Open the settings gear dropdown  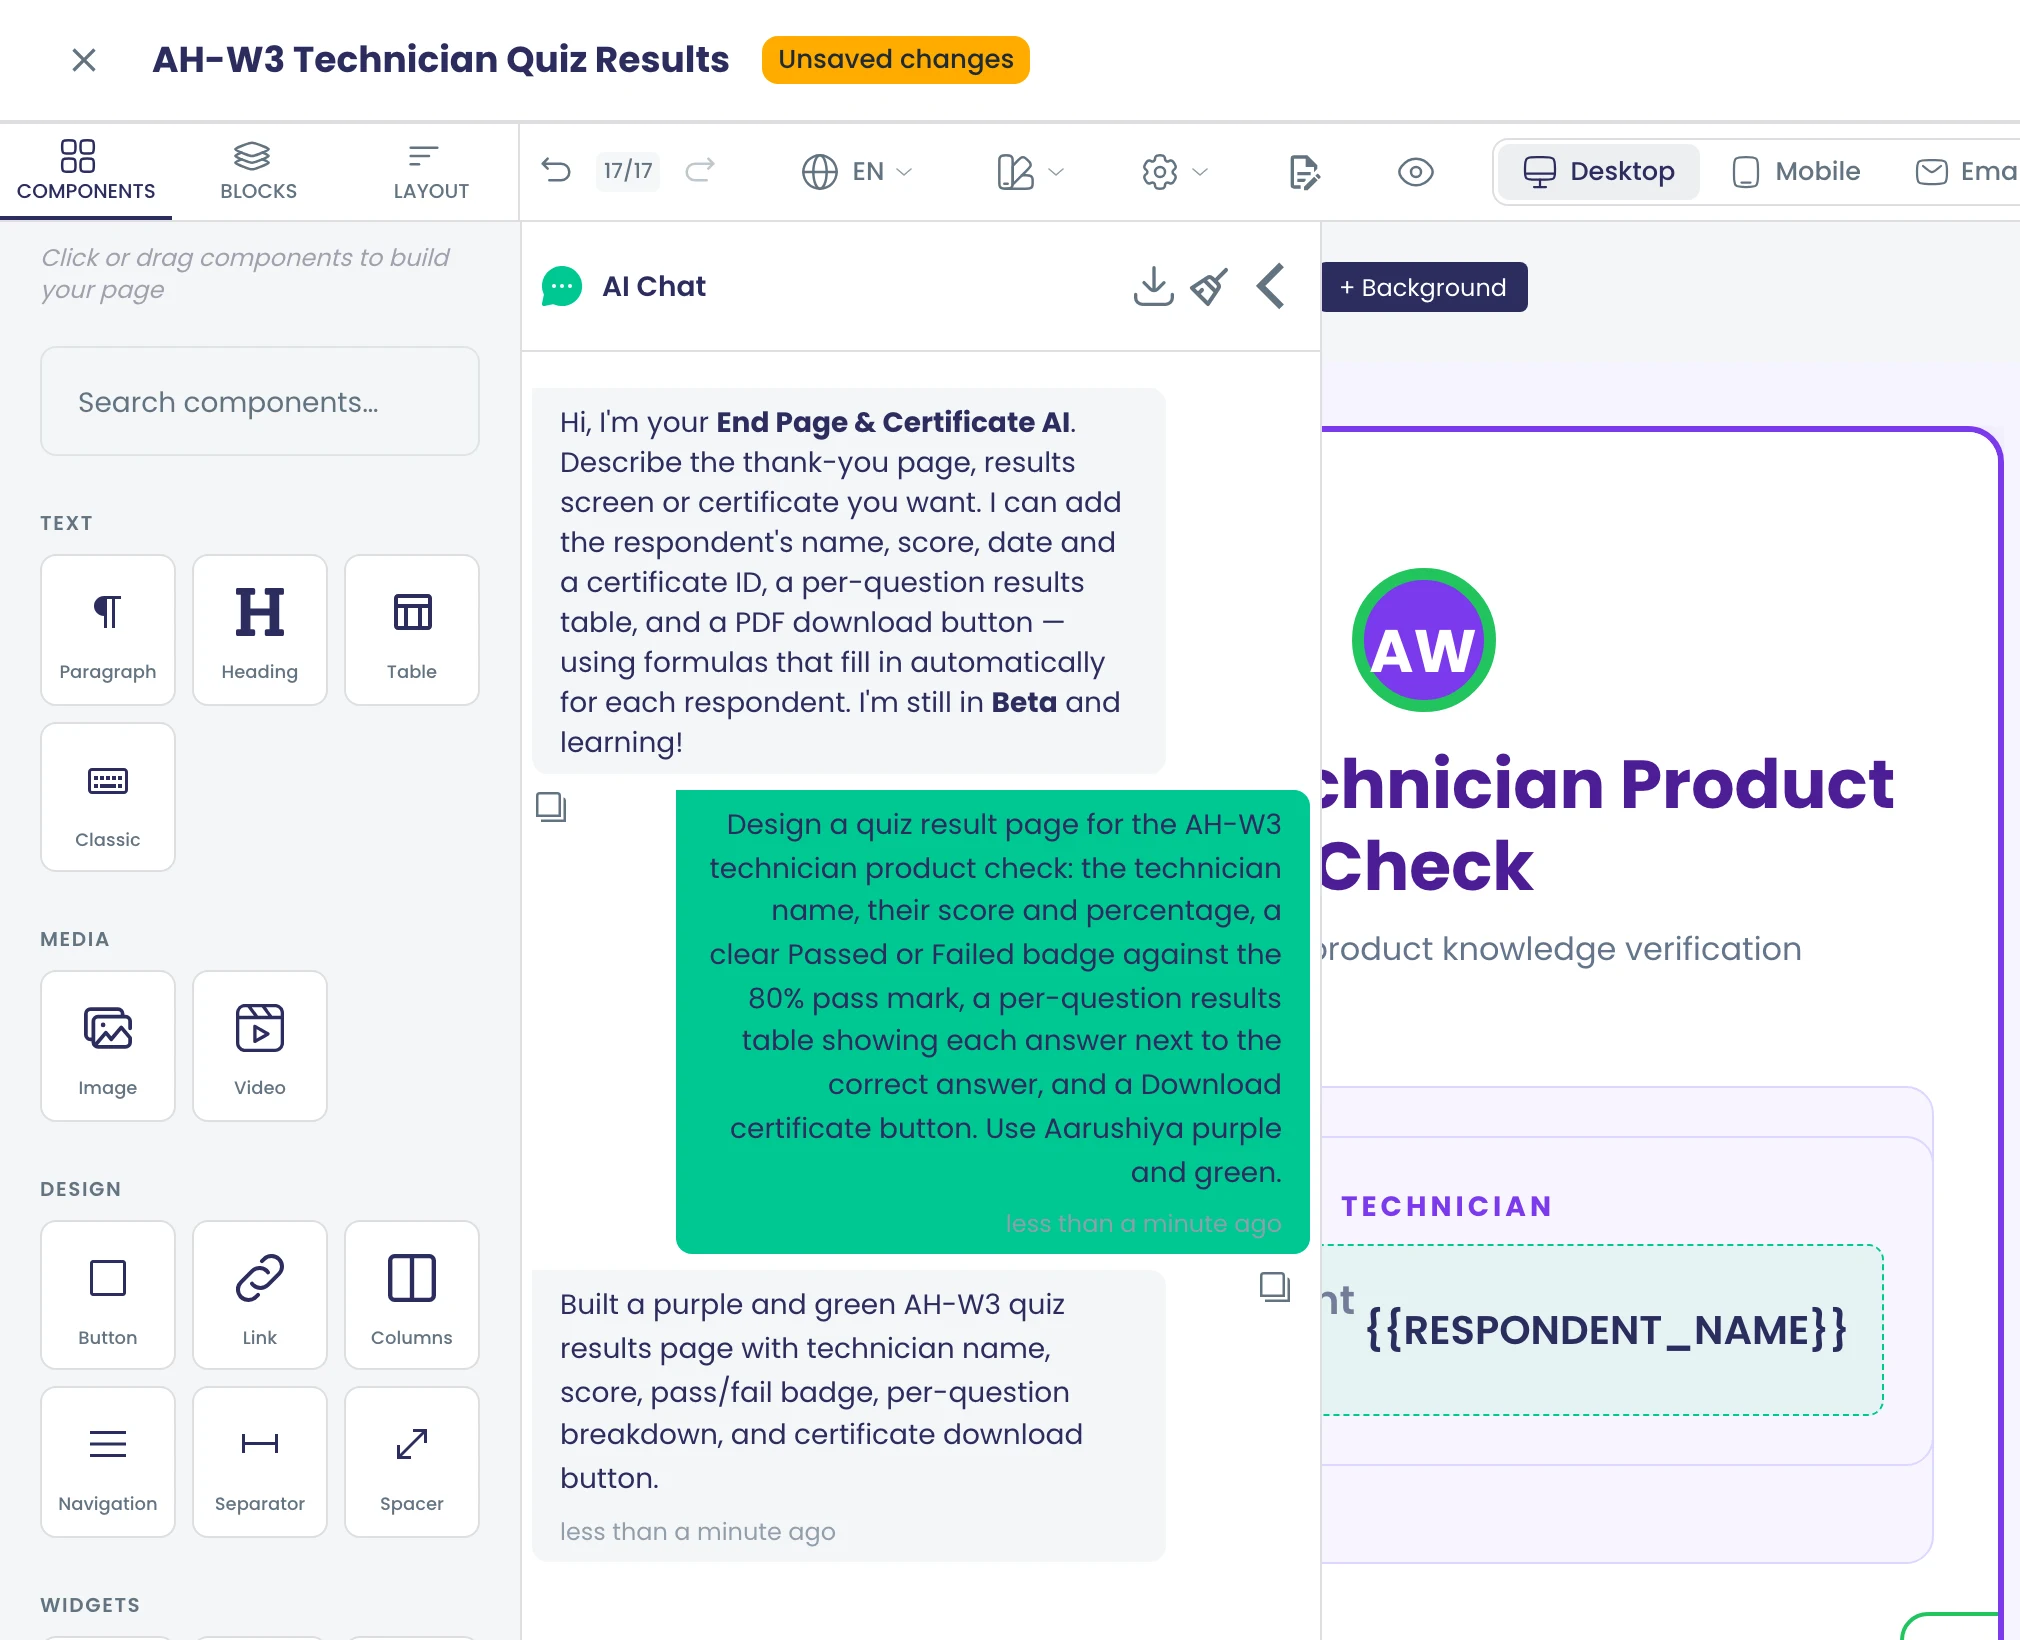point(1175,172)
